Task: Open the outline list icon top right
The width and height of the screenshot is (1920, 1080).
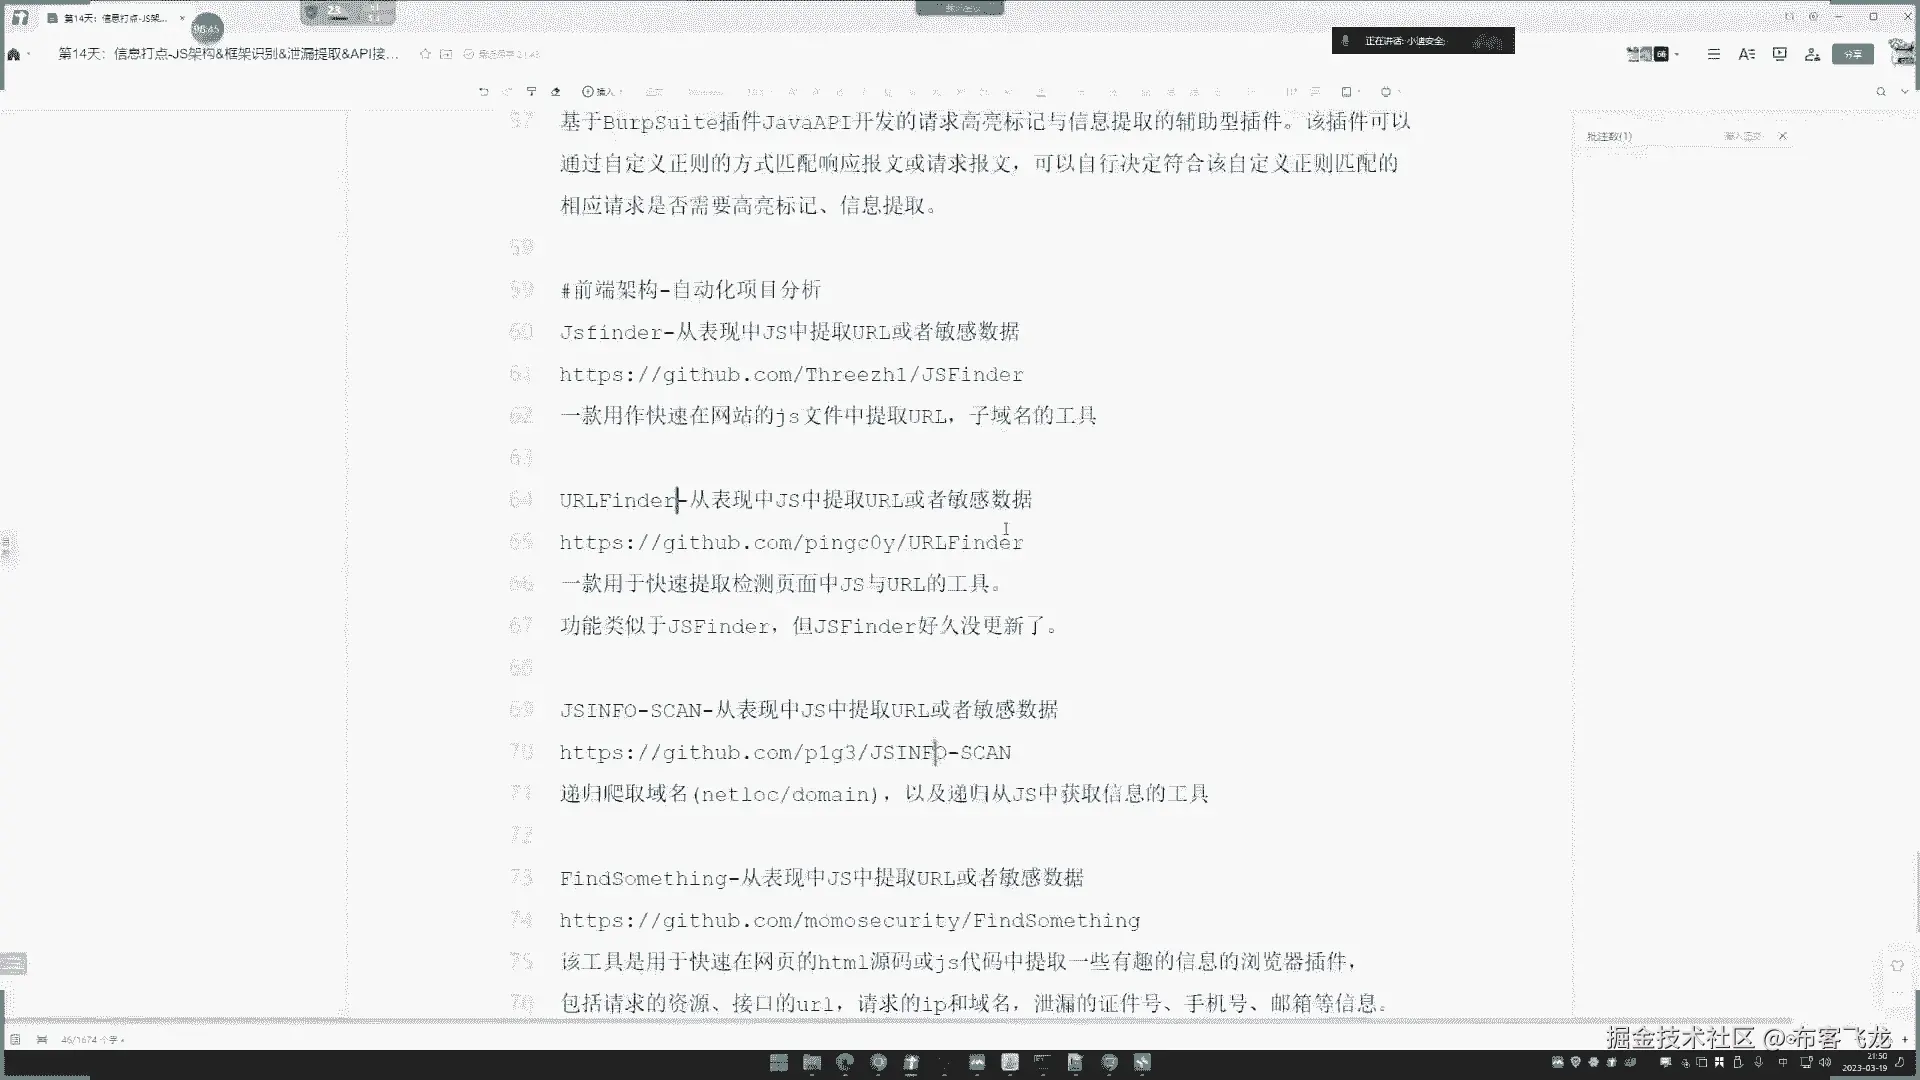Action: (1713, 54)
